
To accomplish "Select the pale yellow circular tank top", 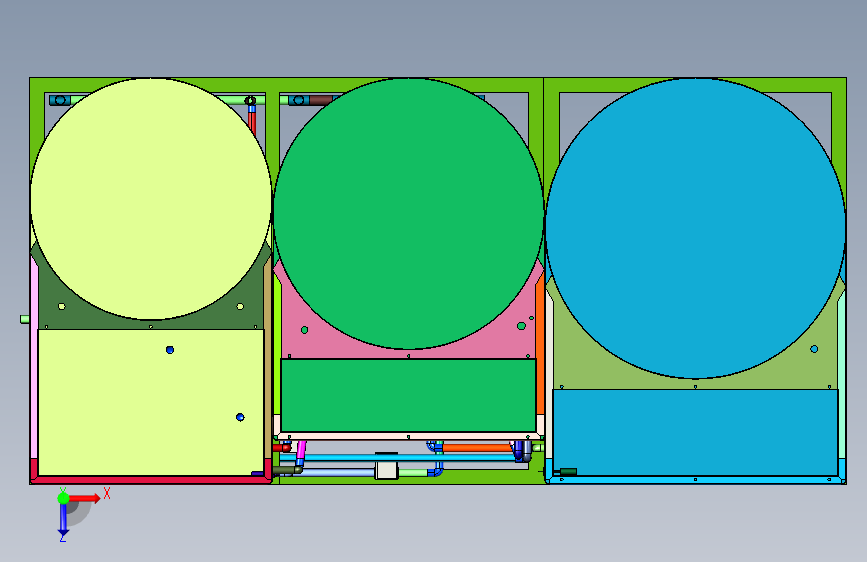I will [x=151, y=199].
